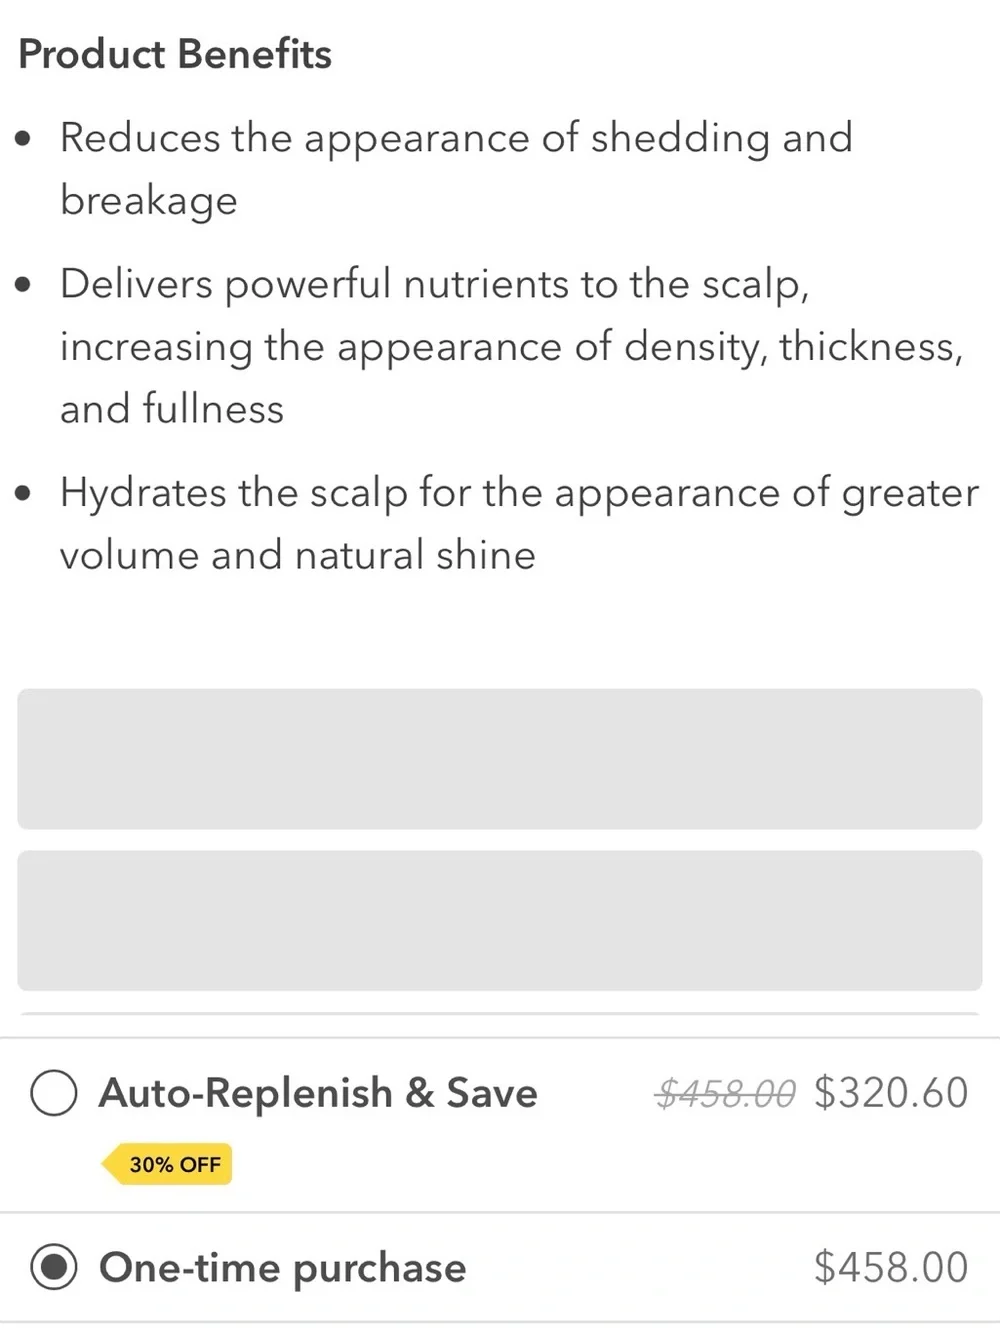1000x1333 pixels.
Task: Click the bullet dot beside 'Hydrates the scalp'
Action: (24, 493)
